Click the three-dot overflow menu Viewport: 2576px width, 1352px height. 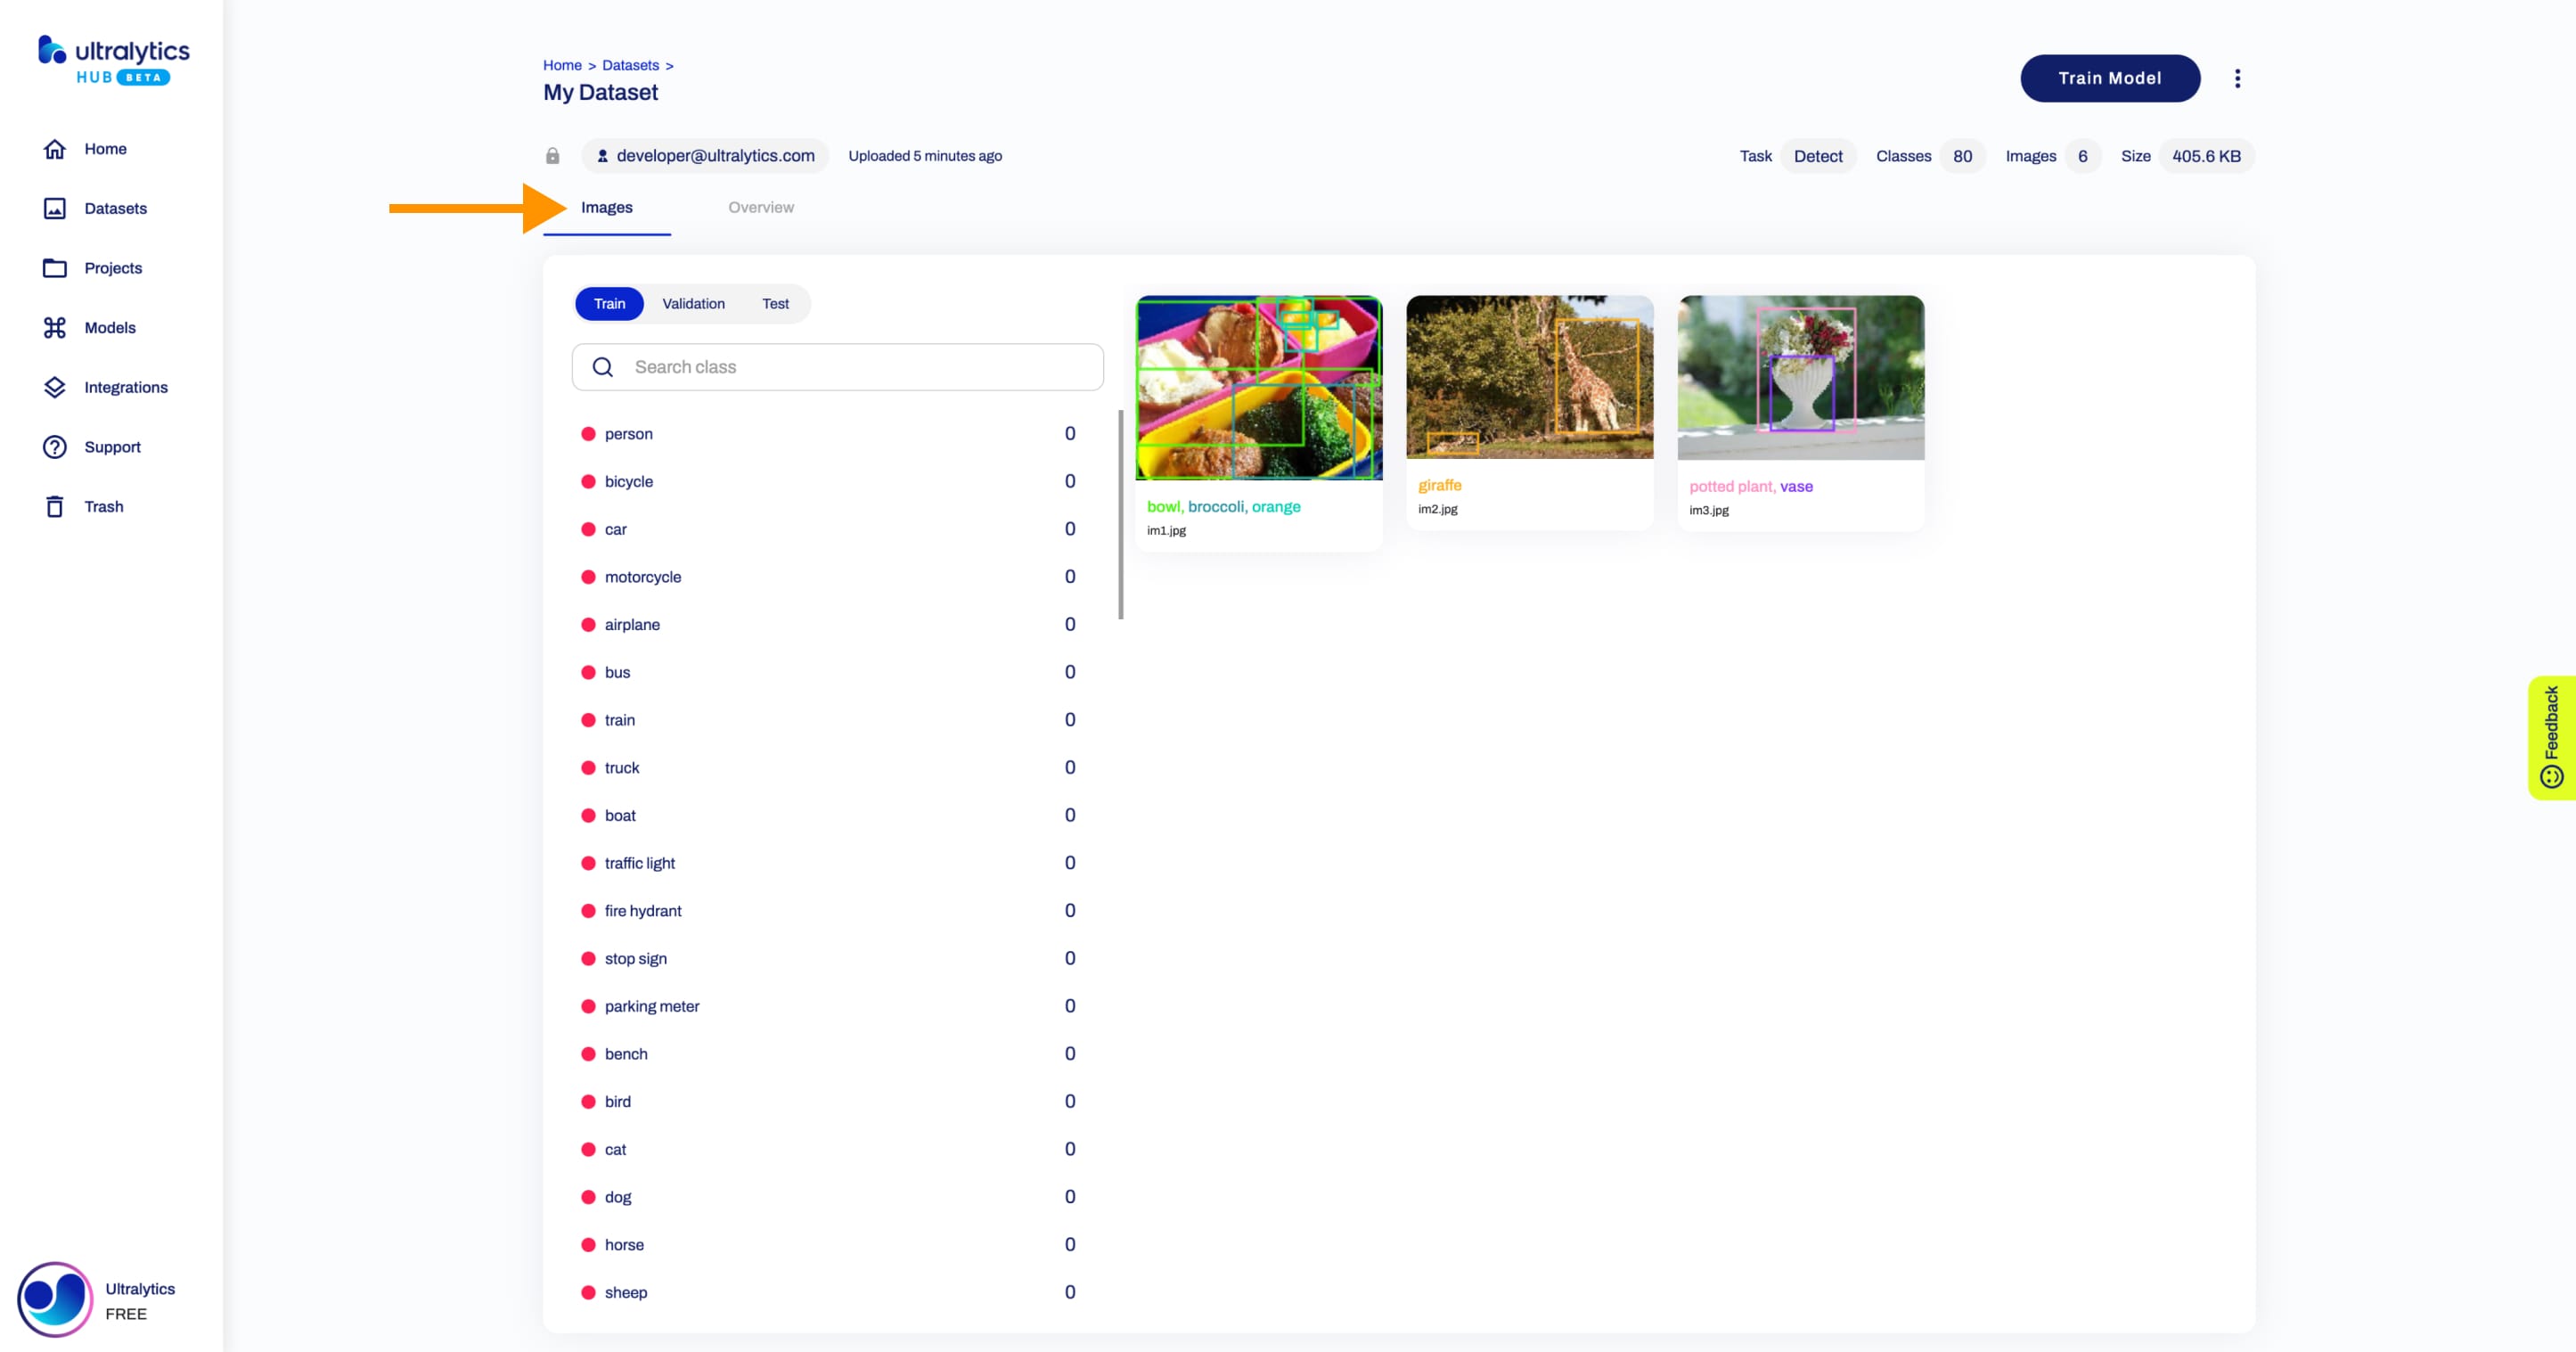point(2237,77)
